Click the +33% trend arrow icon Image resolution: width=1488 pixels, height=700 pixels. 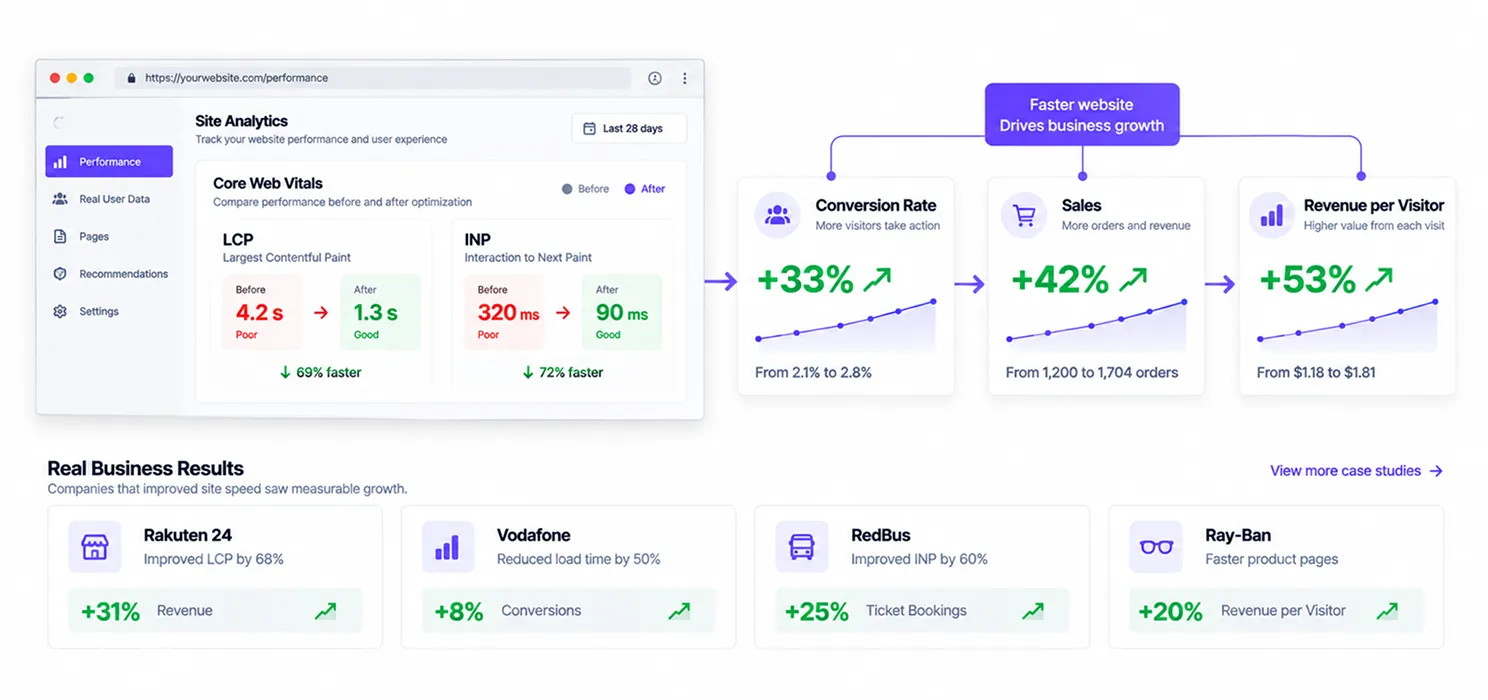[875, 279]
